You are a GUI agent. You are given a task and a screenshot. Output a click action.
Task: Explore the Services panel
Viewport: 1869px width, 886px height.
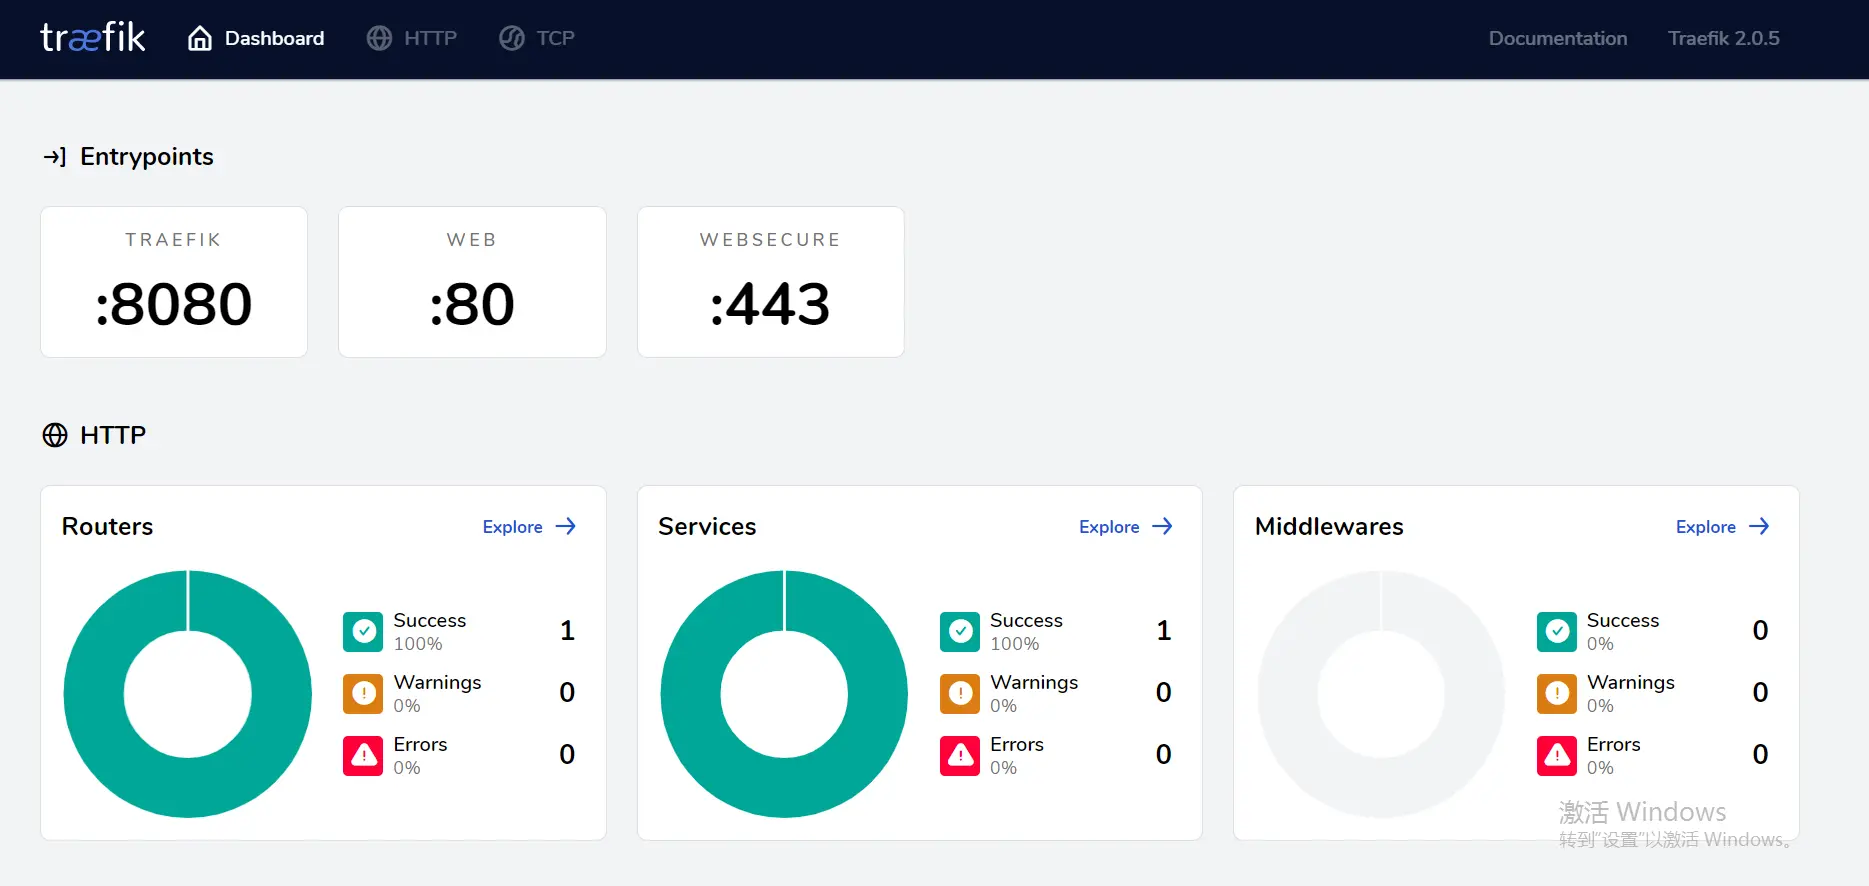1126,526
